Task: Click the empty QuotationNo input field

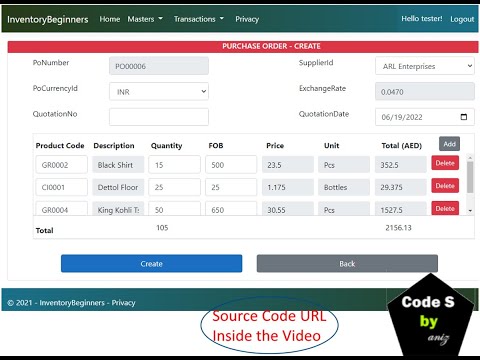Action: [159, 117]
